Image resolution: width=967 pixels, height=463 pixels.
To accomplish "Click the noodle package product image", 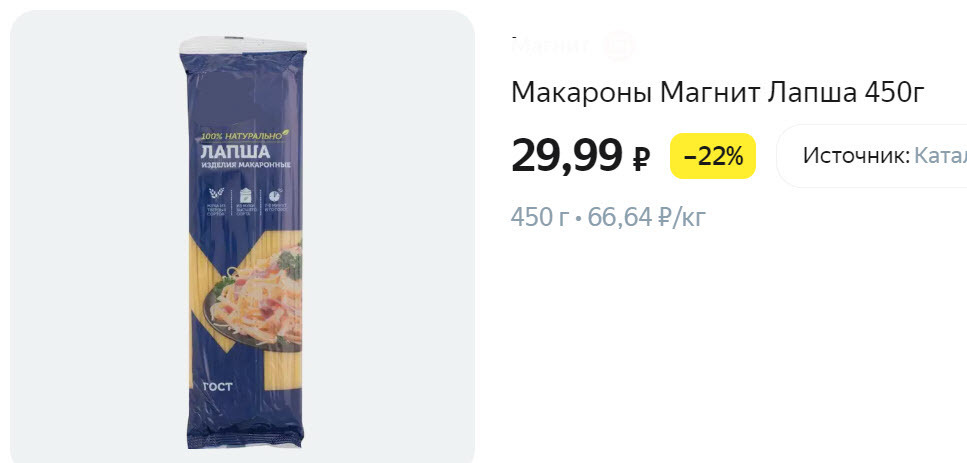I will [x=243, y=242].
